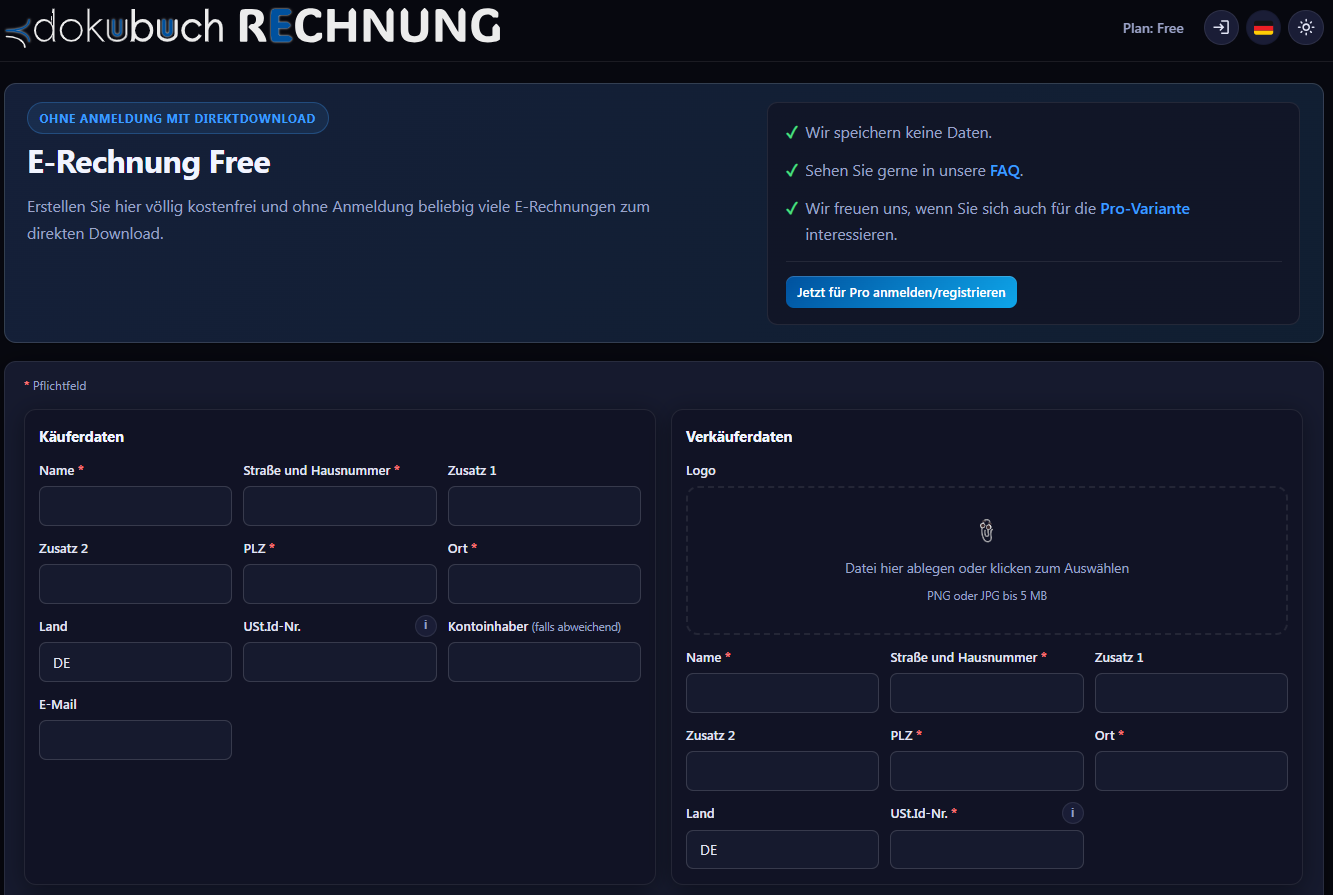Click the login arrow icon in header
This screenshot has width=1333, height=895.
point(1221,28)
